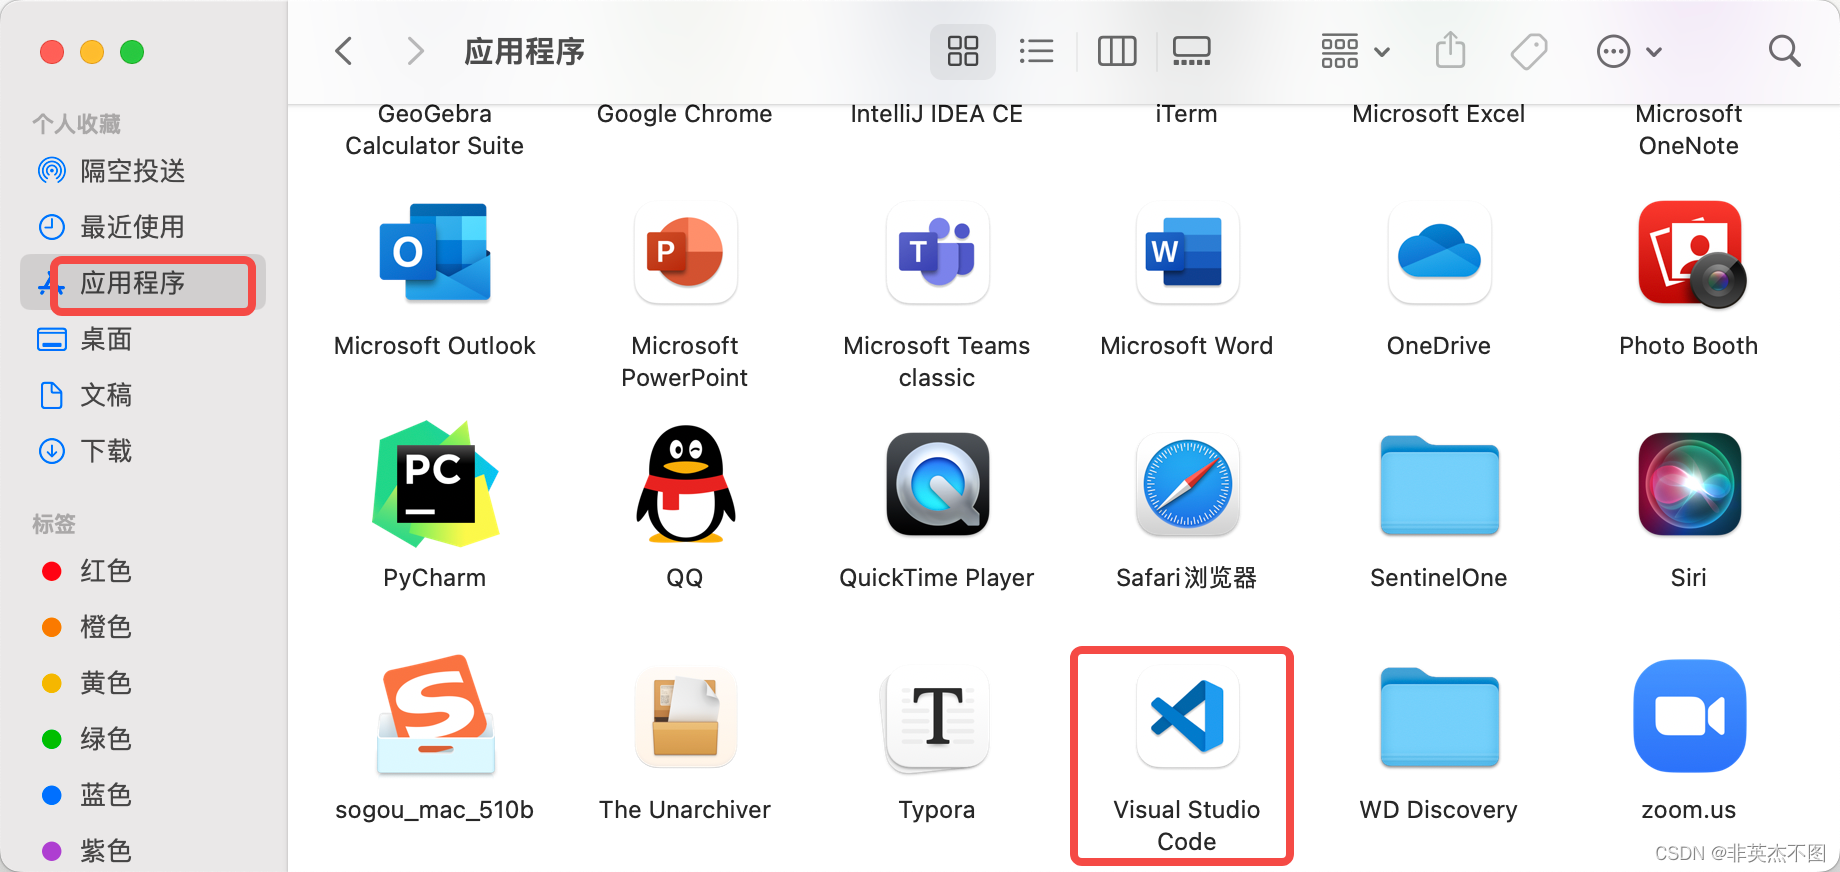
Task: Switch to column view
Action: 1117,51
